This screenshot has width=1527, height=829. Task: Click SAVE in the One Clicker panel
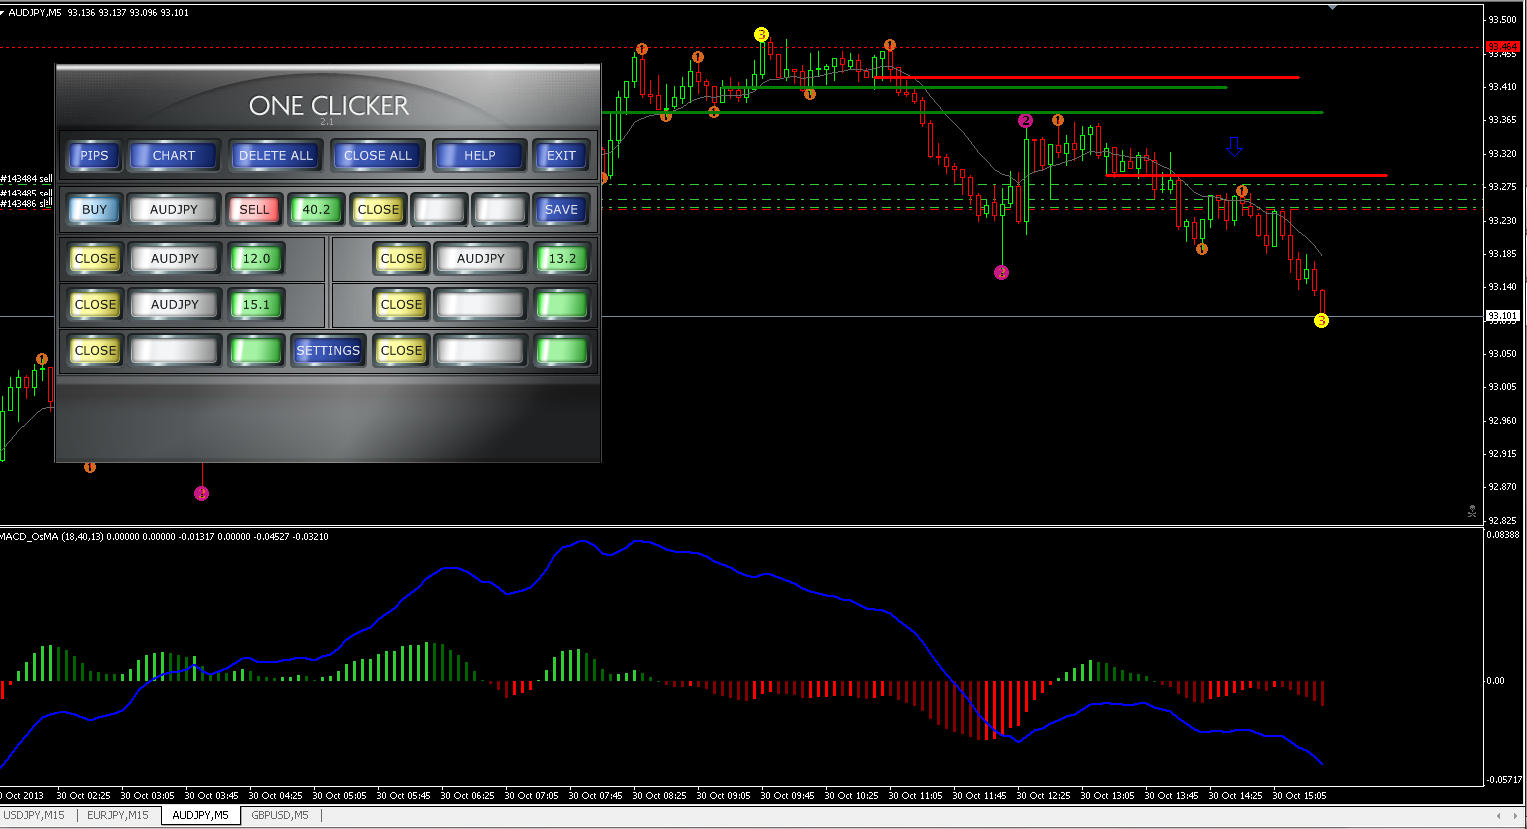pos(561,209)
